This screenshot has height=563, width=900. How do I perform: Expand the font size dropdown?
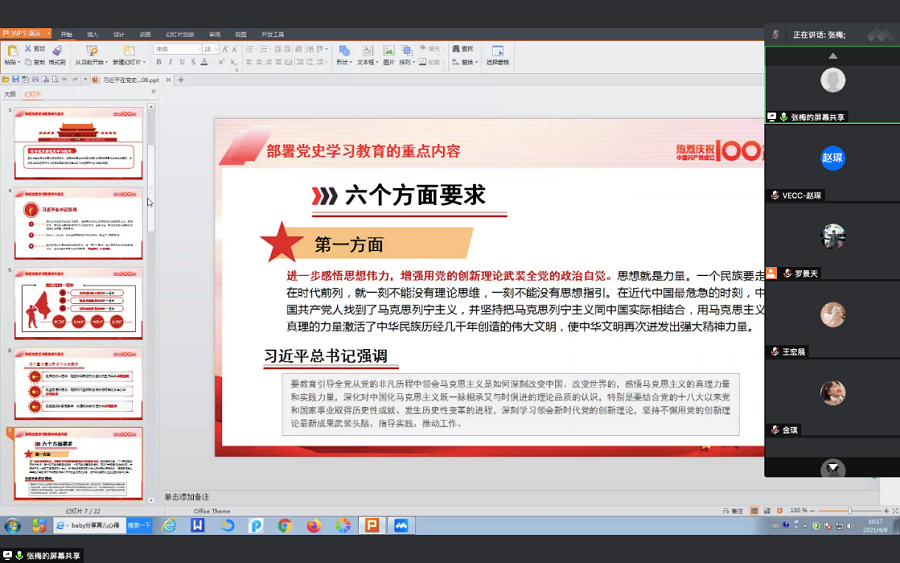pyautogui.click(x=211, y=49)
